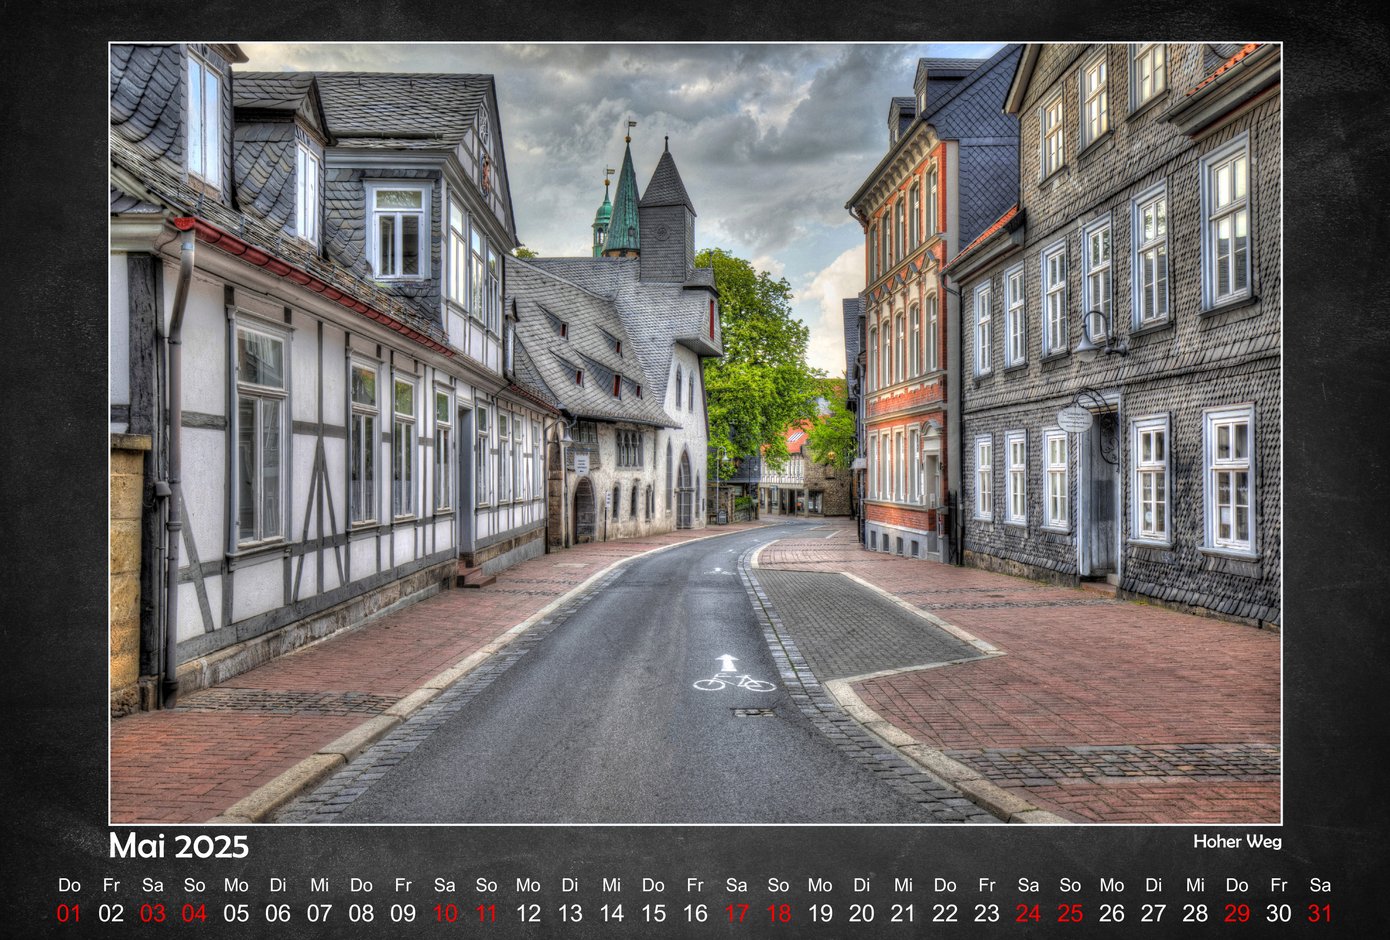This screenshot has width=1390, height=940.
Task: Select date 14 in the calendar
Action: pyautogui.click(x=611, y=913)
